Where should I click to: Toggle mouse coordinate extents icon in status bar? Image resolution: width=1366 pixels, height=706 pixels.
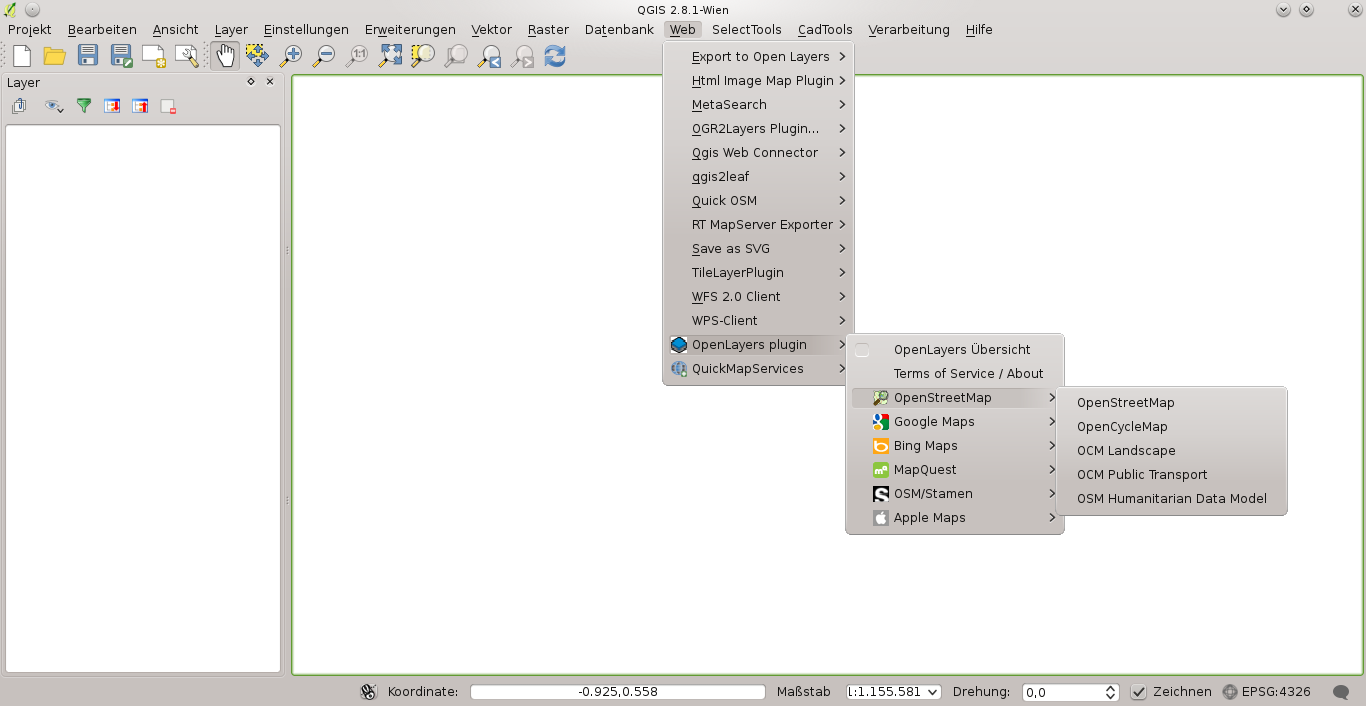tap(369, 692)
